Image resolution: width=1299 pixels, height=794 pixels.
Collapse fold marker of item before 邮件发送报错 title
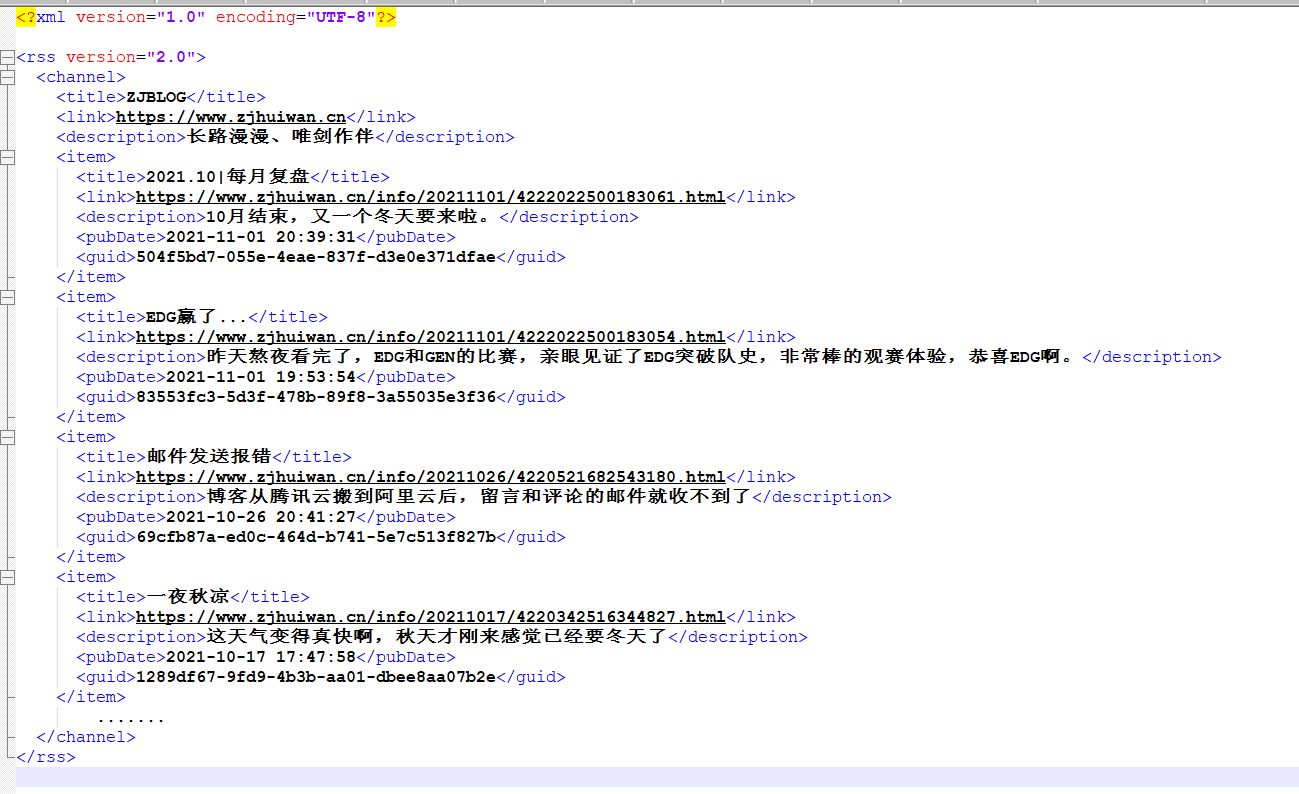click(7, 437)
